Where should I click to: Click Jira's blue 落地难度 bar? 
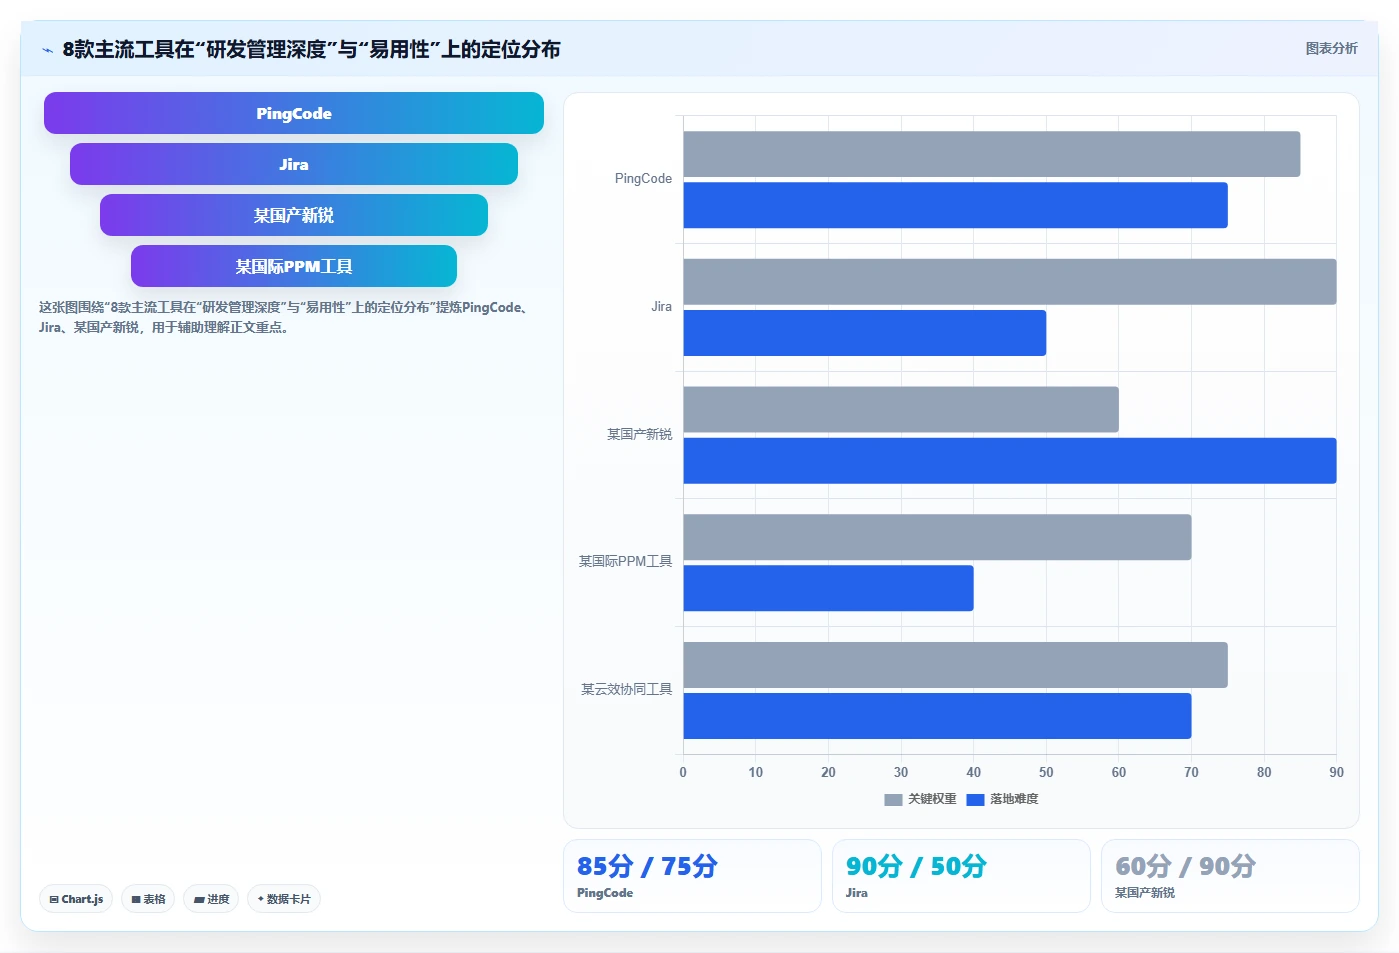865,333
